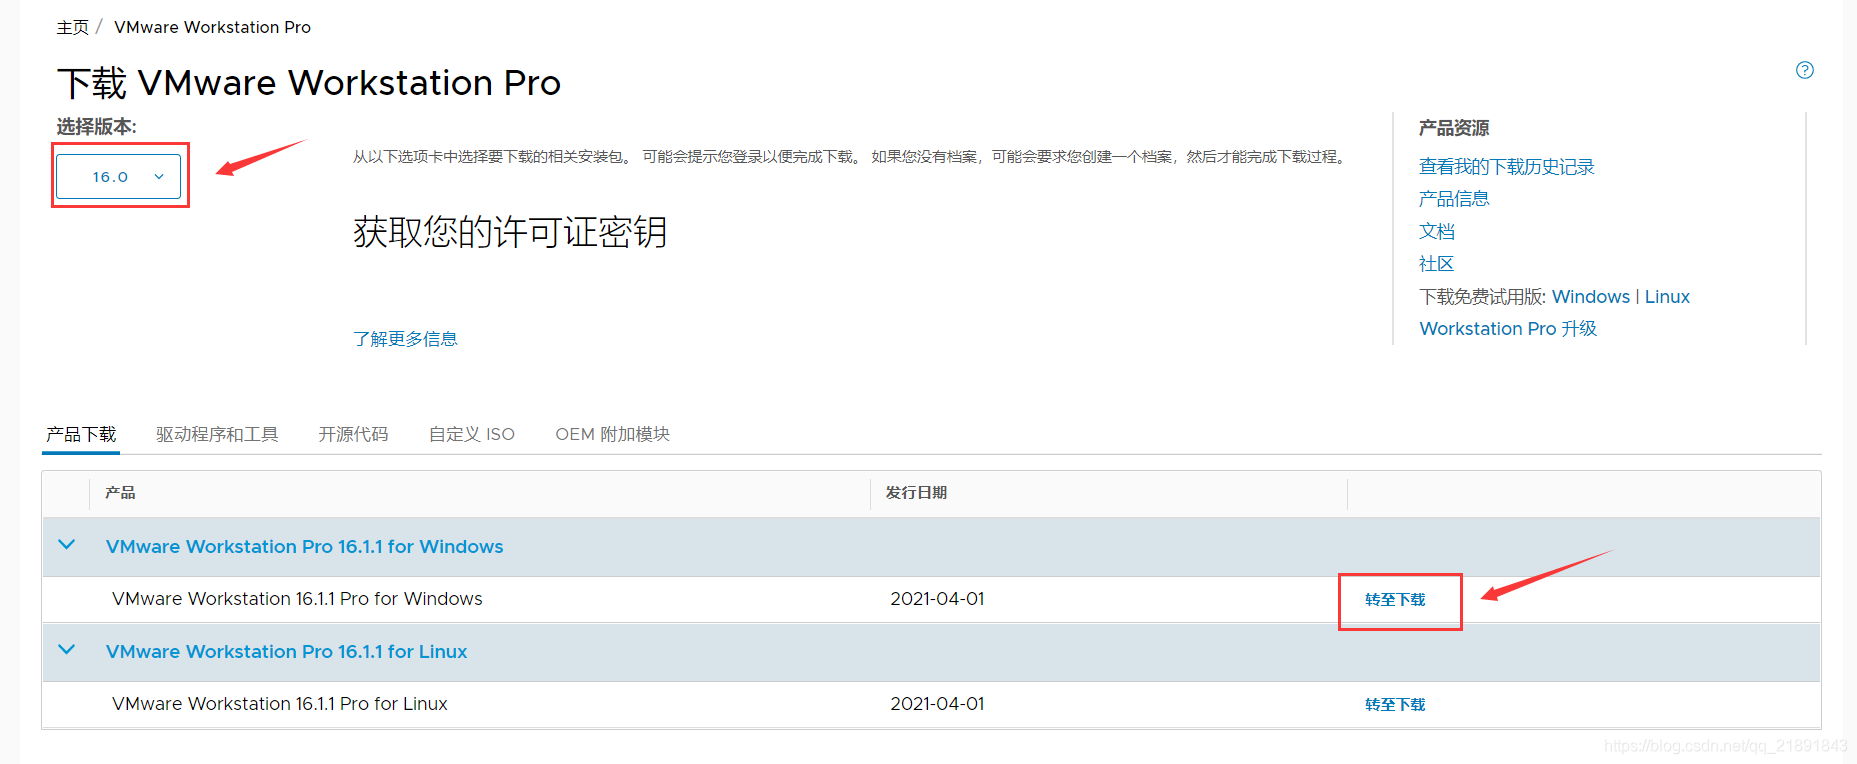Download the free trial for Windows

coord(1591,297)
